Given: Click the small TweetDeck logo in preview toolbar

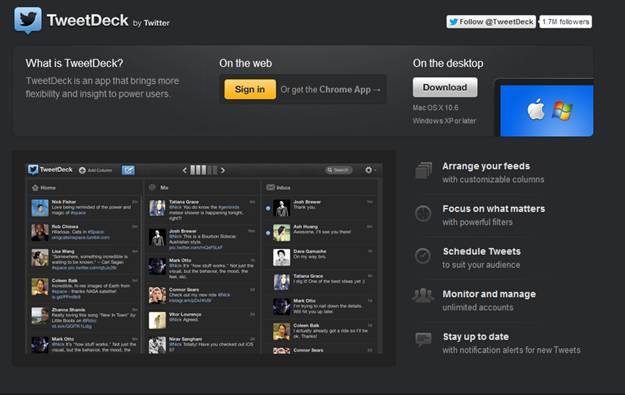Looking at the screenshot, I should tap(33, 170).
